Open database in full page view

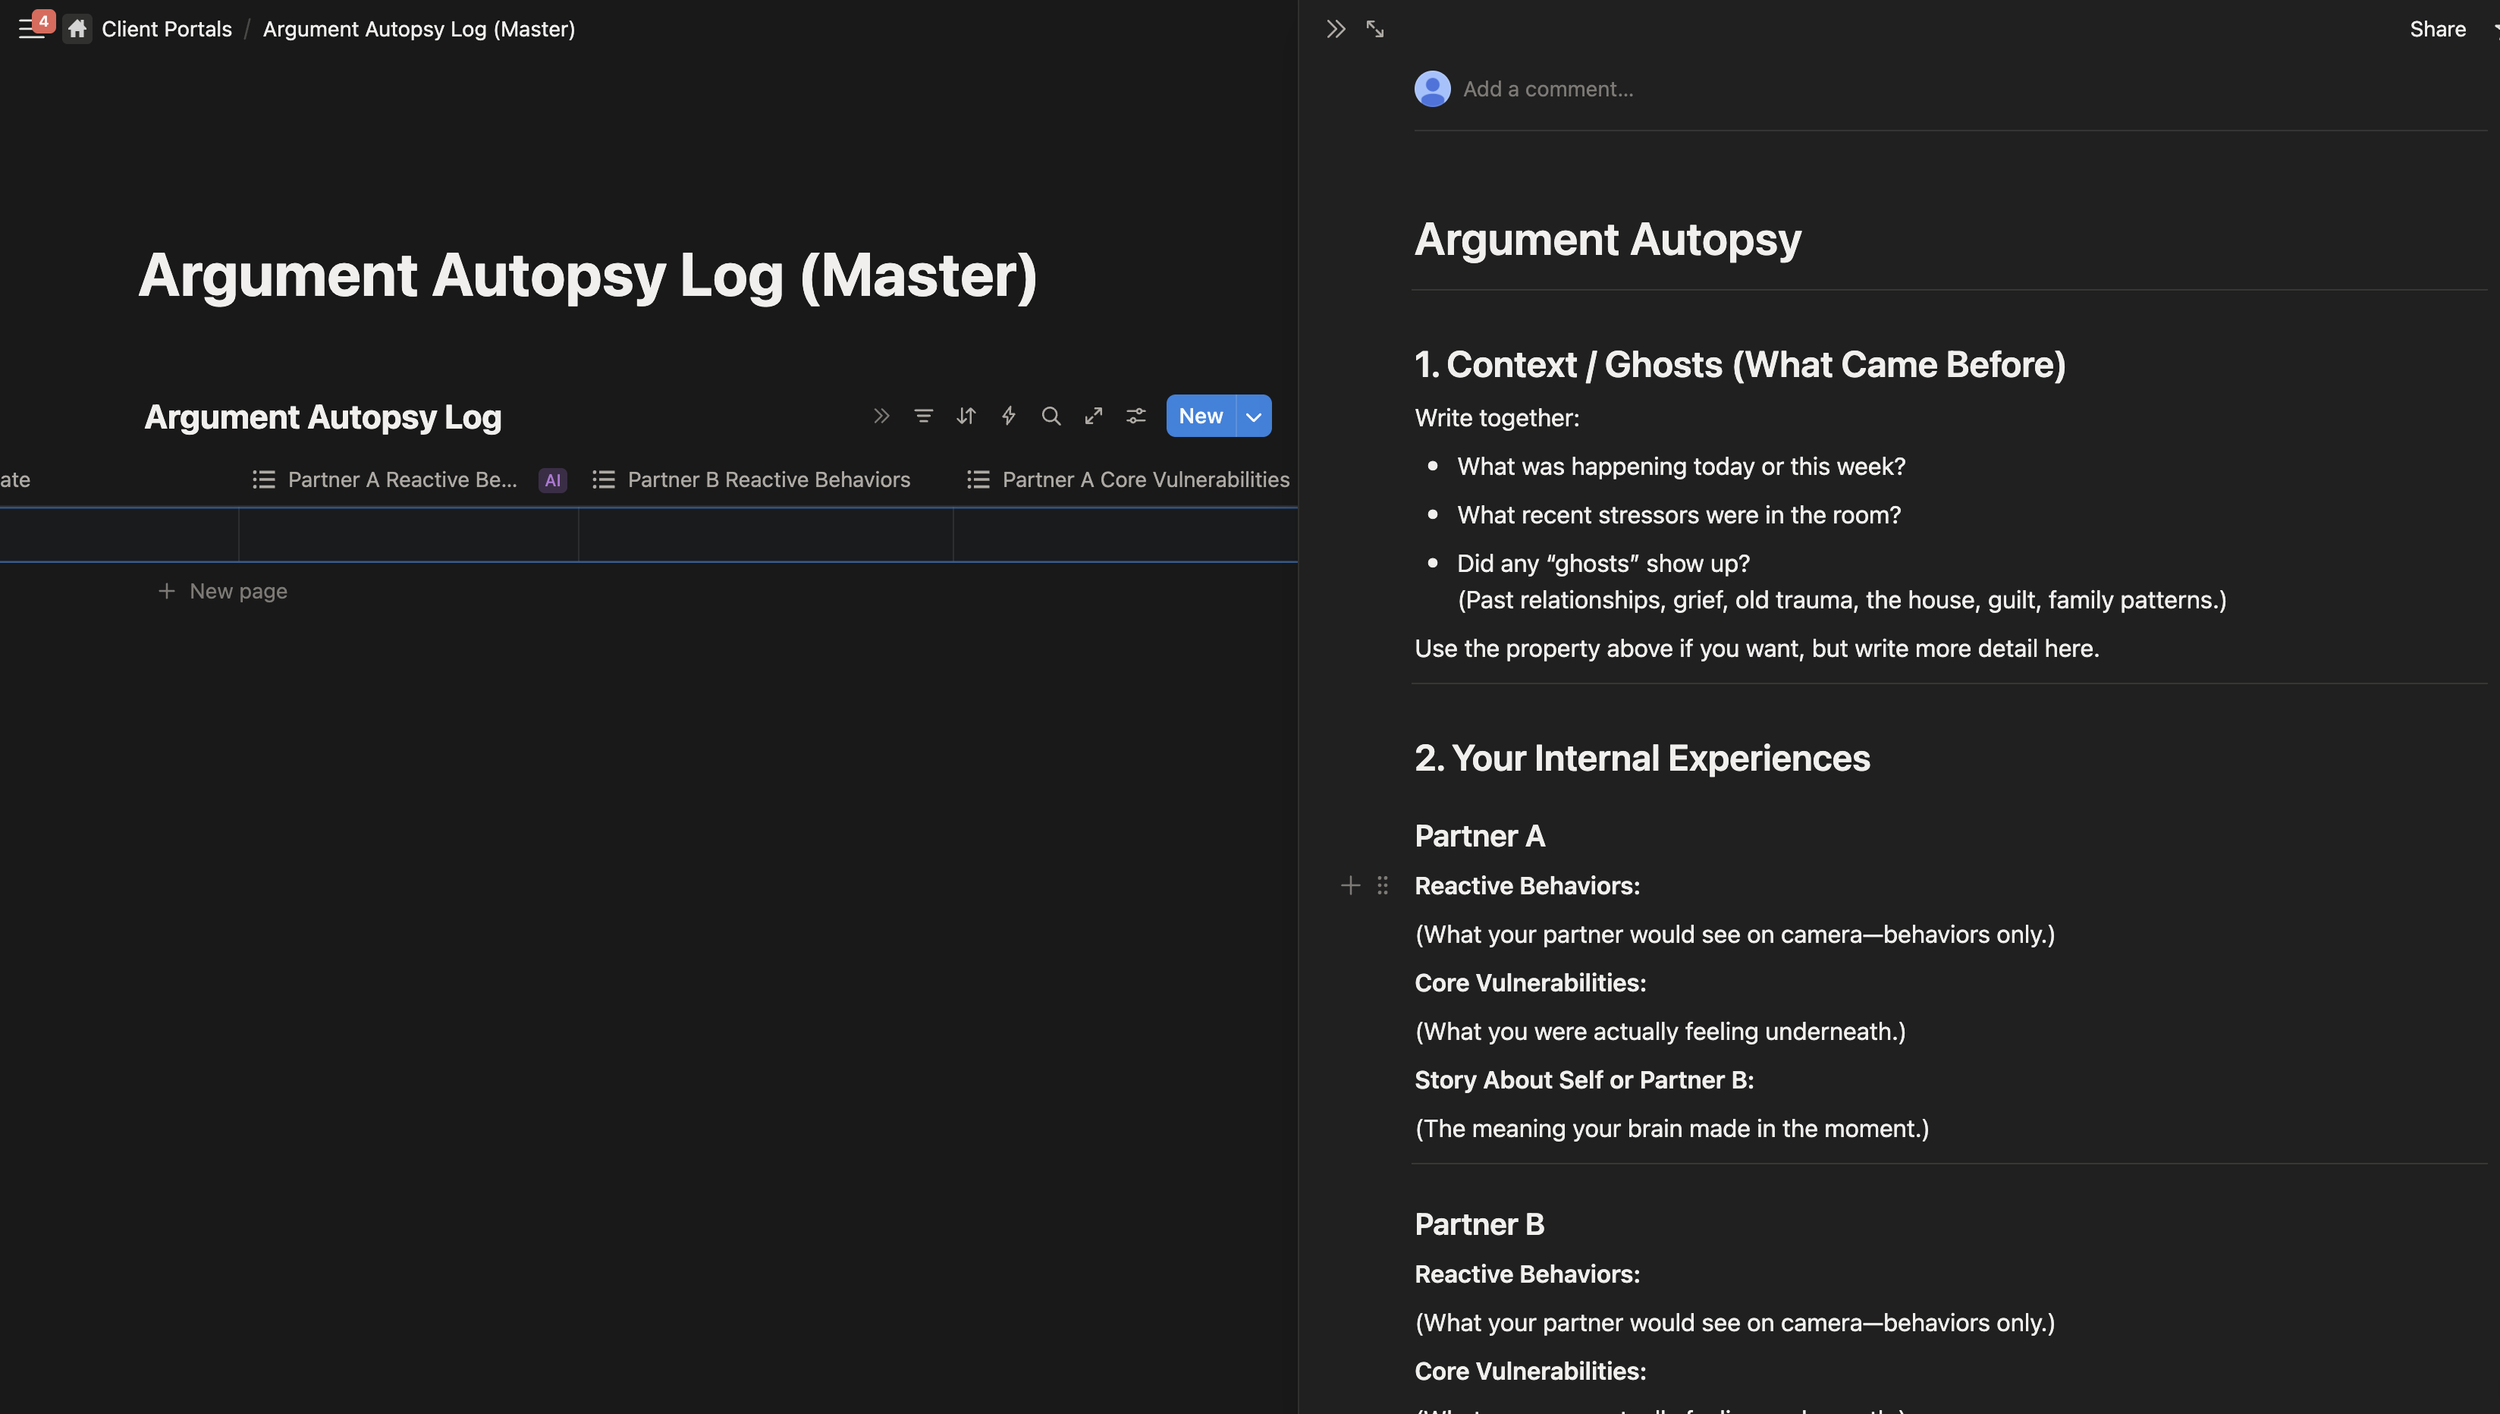click(1093, 416)
